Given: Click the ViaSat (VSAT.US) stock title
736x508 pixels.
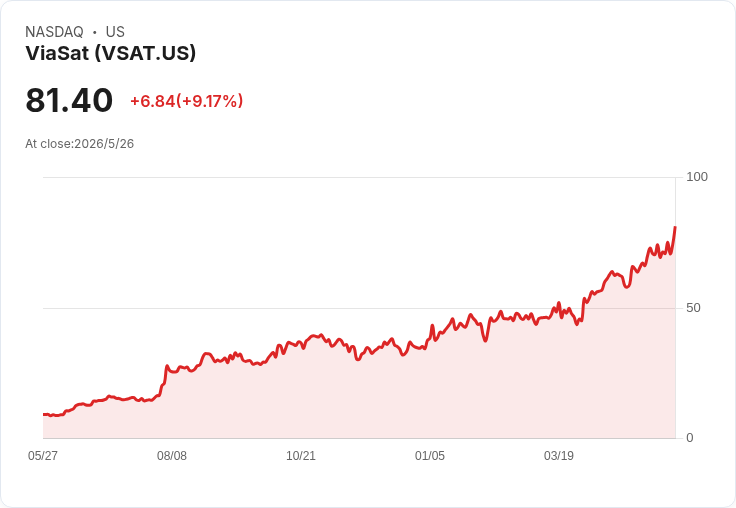Looking at the screenshot, I should point(110,53).
